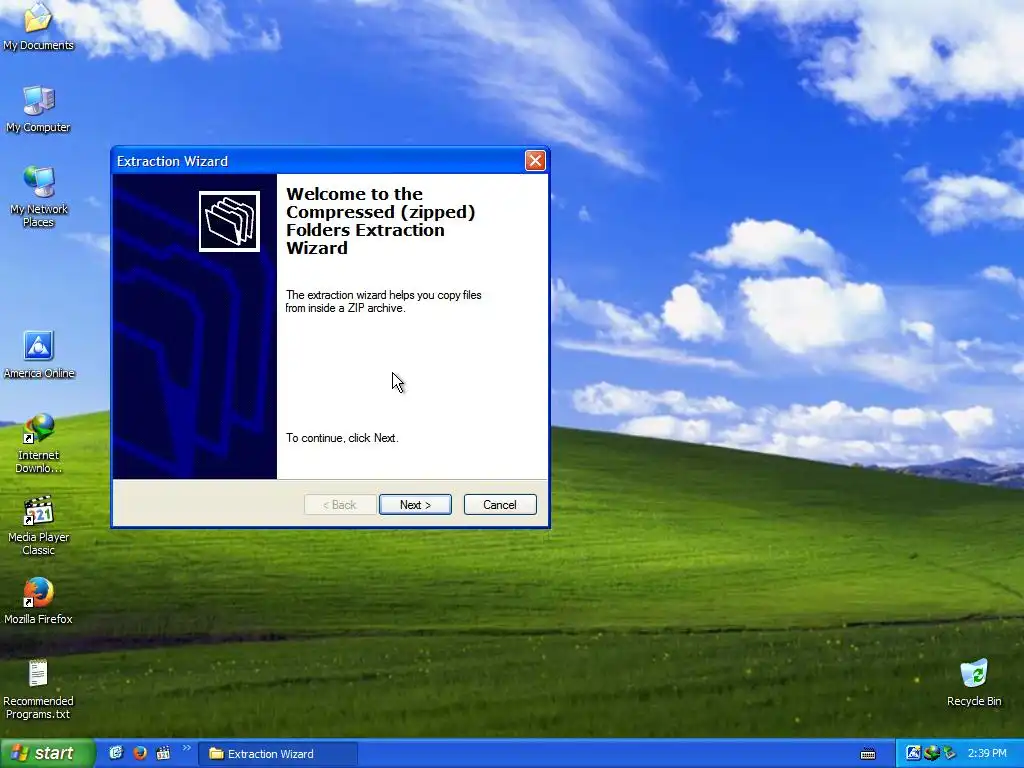Open the Windows Start menu
This screenshot has height=768, width=1024.
point(48,753)
